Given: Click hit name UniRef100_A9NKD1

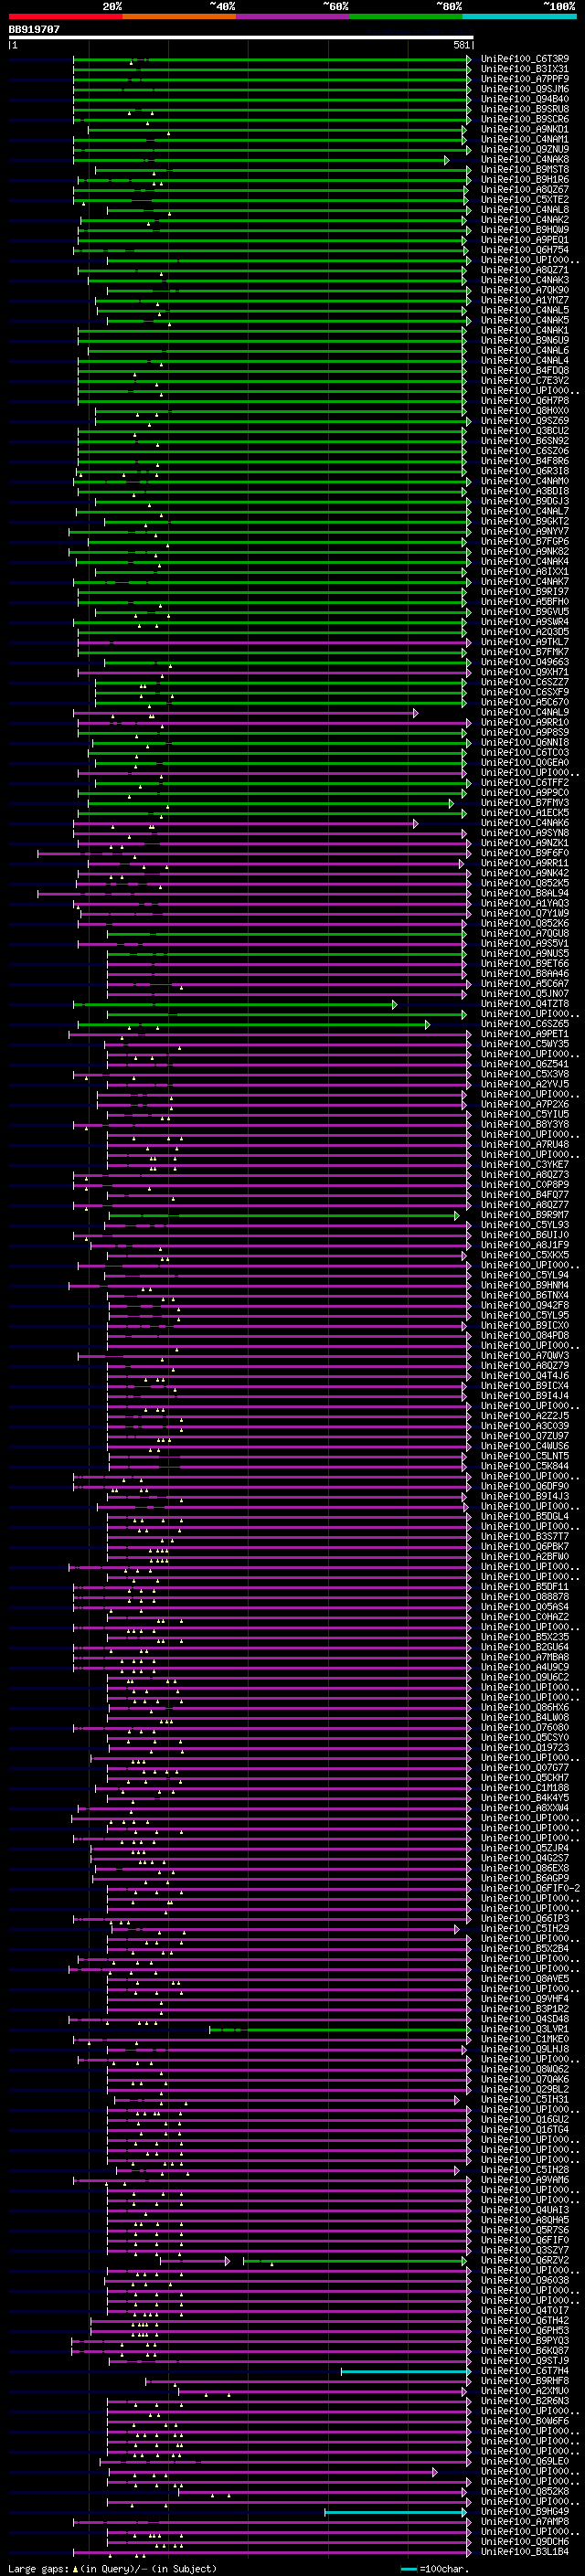Looking at the screenshot, I should click(x=525, y=129).
